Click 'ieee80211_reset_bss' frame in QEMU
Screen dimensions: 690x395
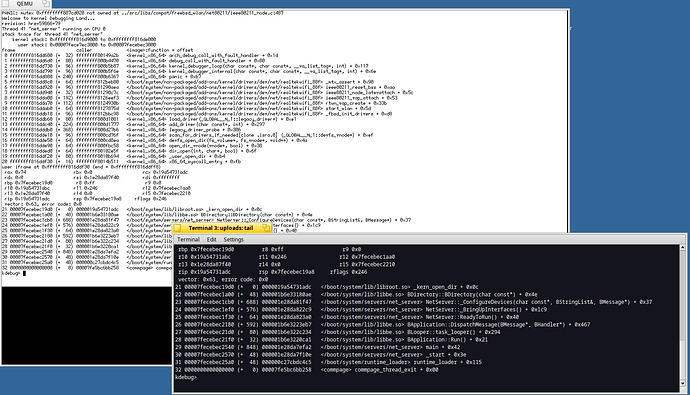pyautogui.click(x=198, y=87)
